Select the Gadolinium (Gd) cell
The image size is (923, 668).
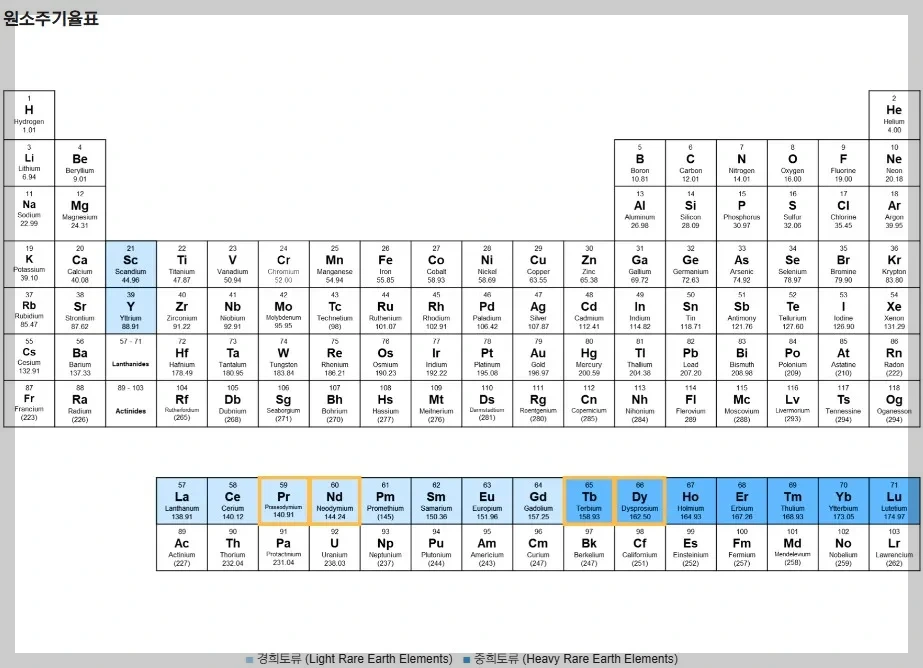tap(538, 501)
